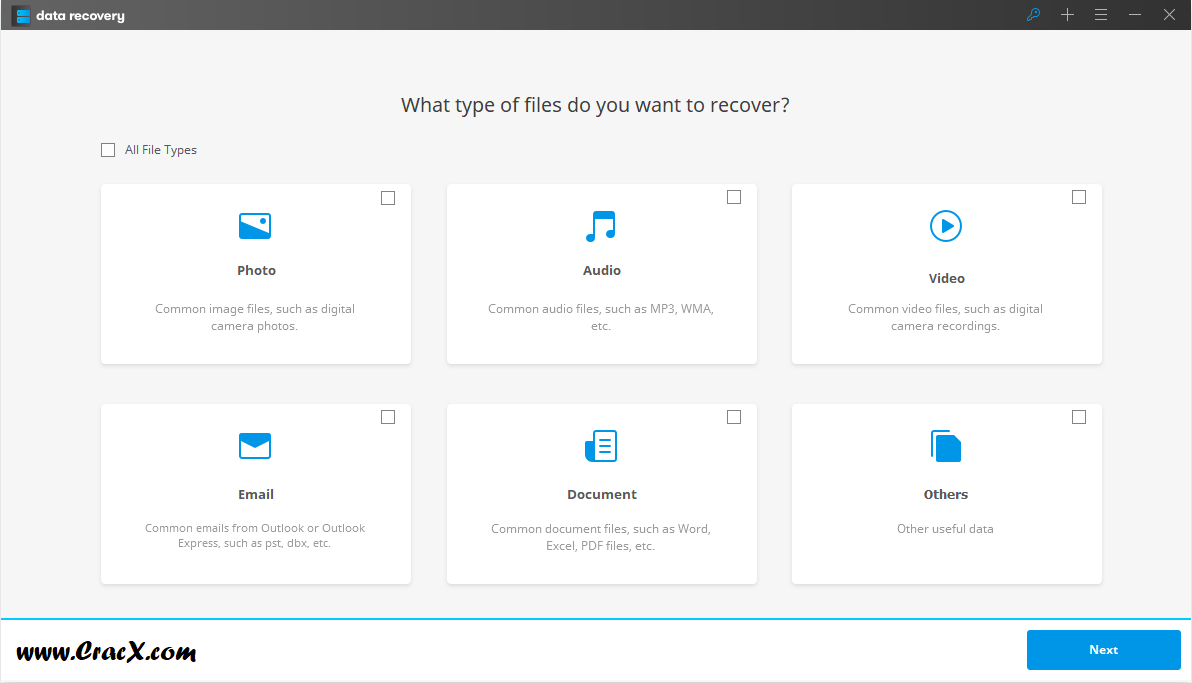Select the Email card title

[255, 494]
